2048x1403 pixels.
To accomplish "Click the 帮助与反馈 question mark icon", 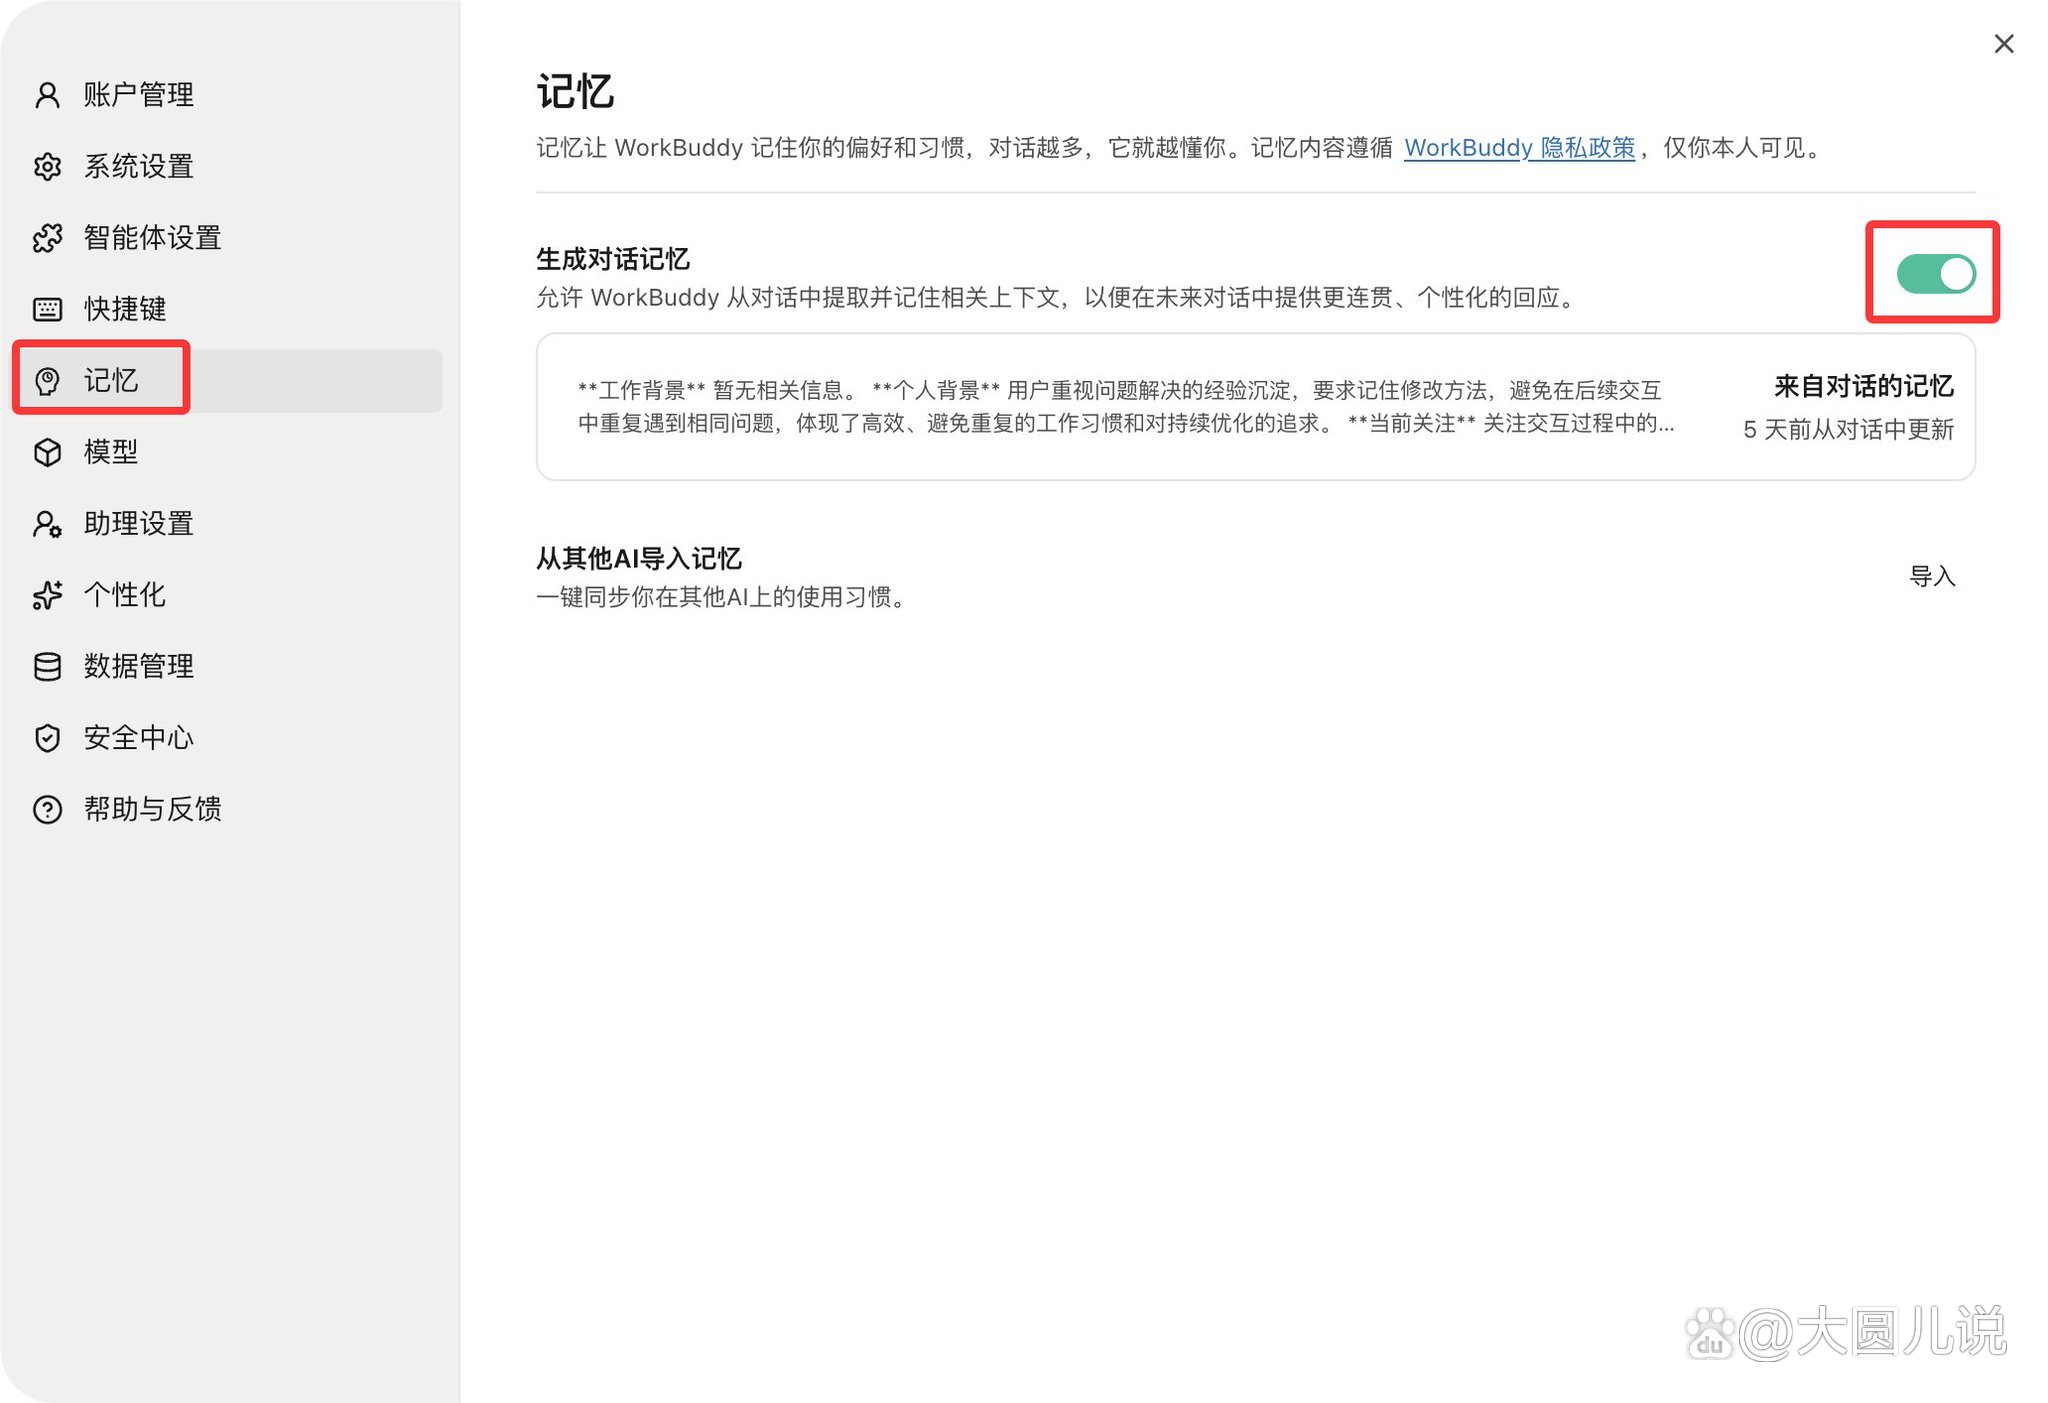I will point(47,809).
